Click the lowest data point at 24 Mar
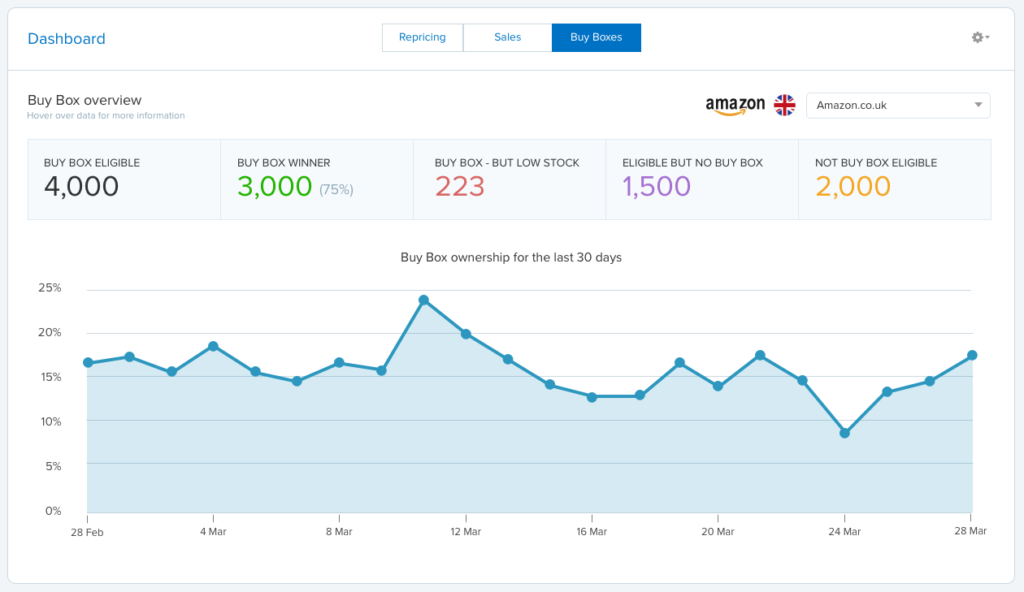 (844, 433)
